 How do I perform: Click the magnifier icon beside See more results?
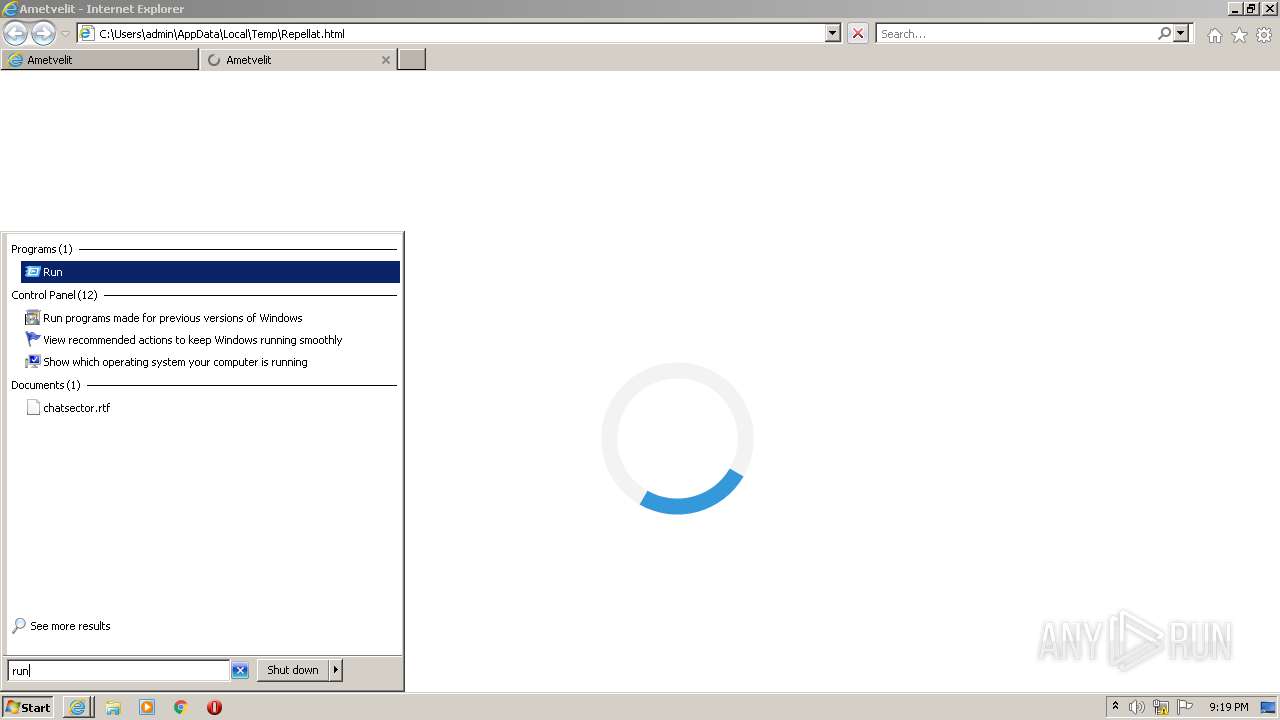(19, 626)
